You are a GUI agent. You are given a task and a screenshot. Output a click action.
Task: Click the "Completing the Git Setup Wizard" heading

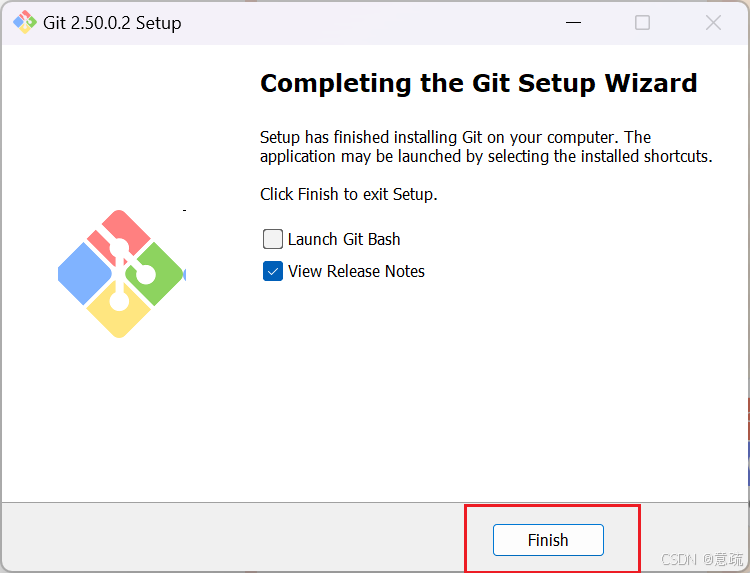tap(478, 82)
